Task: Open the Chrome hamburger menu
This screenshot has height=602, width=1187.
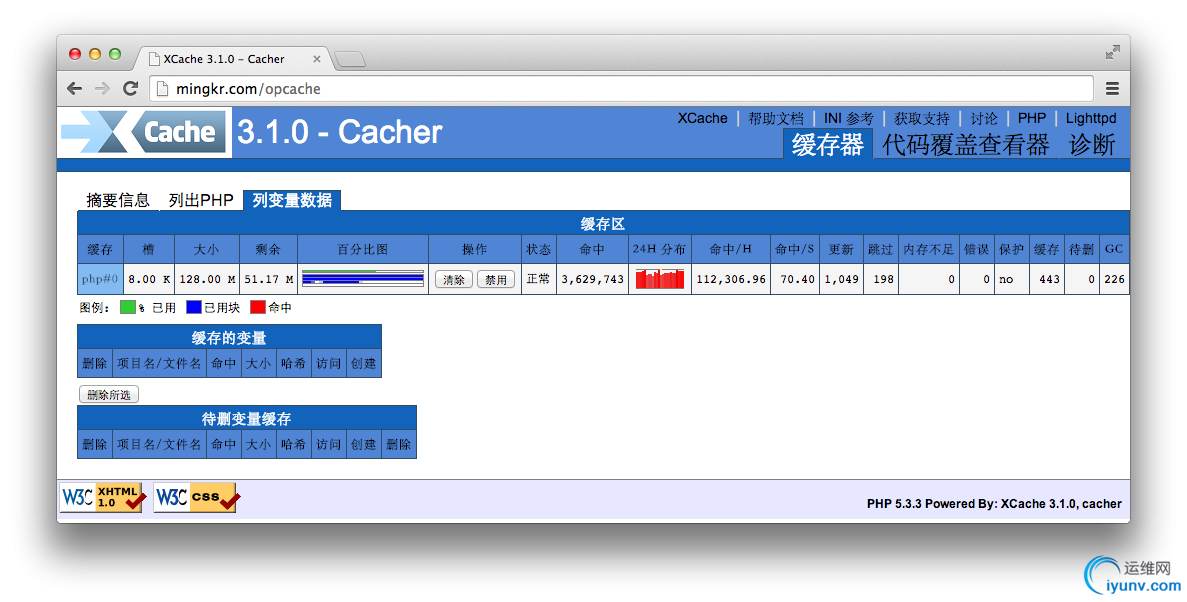Action: pyautogui.click(x=1112, y=89)
